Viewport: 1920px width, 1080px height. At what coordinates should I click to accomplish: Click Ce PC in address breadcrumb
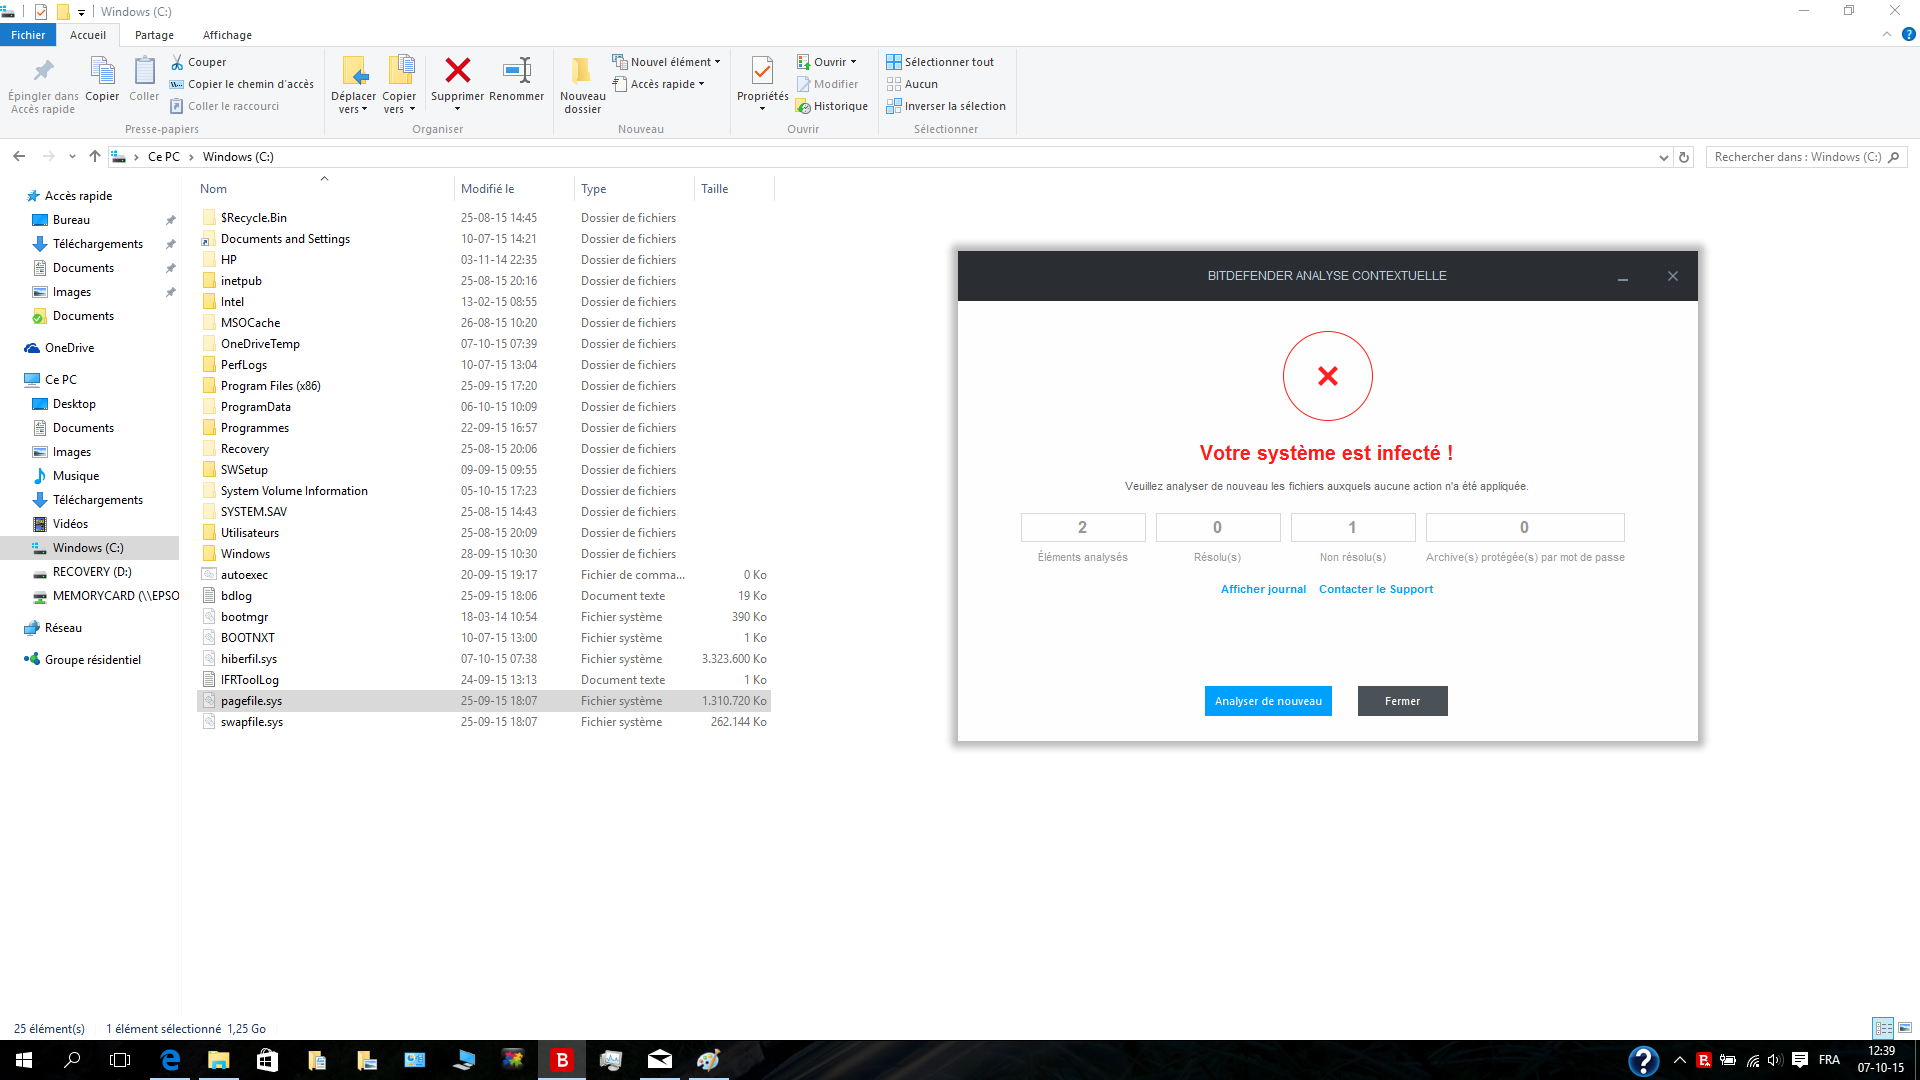[163, 157]
